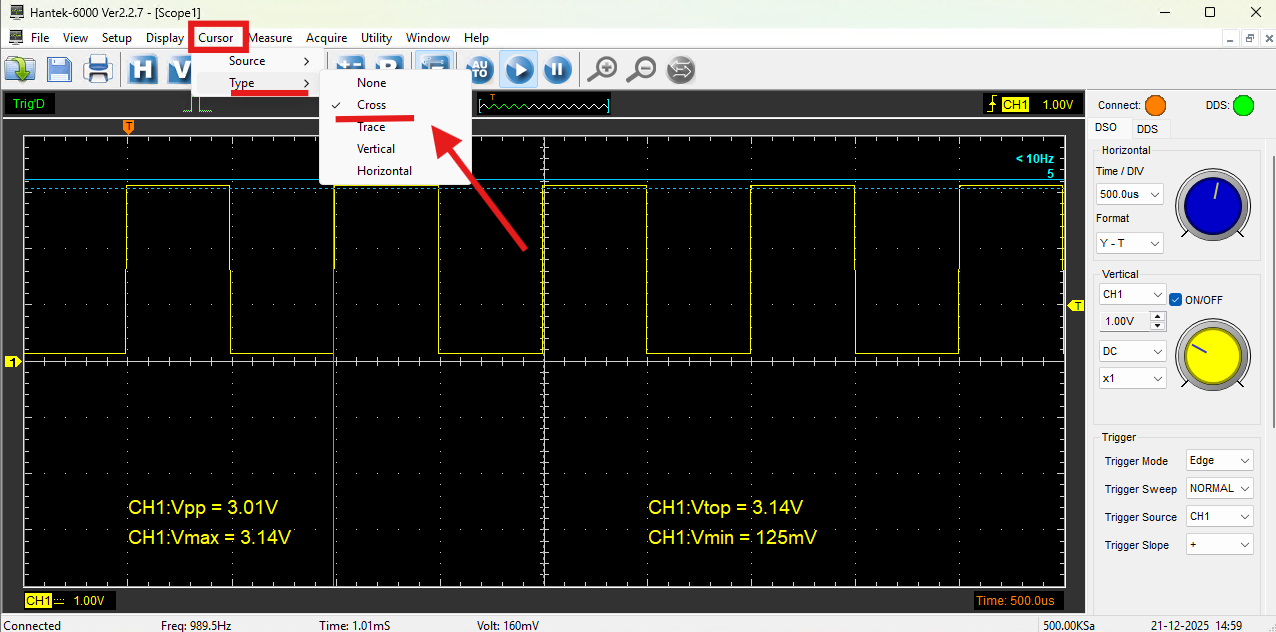Open the Display menu
1276x632 pixels.
click(165, 38)
